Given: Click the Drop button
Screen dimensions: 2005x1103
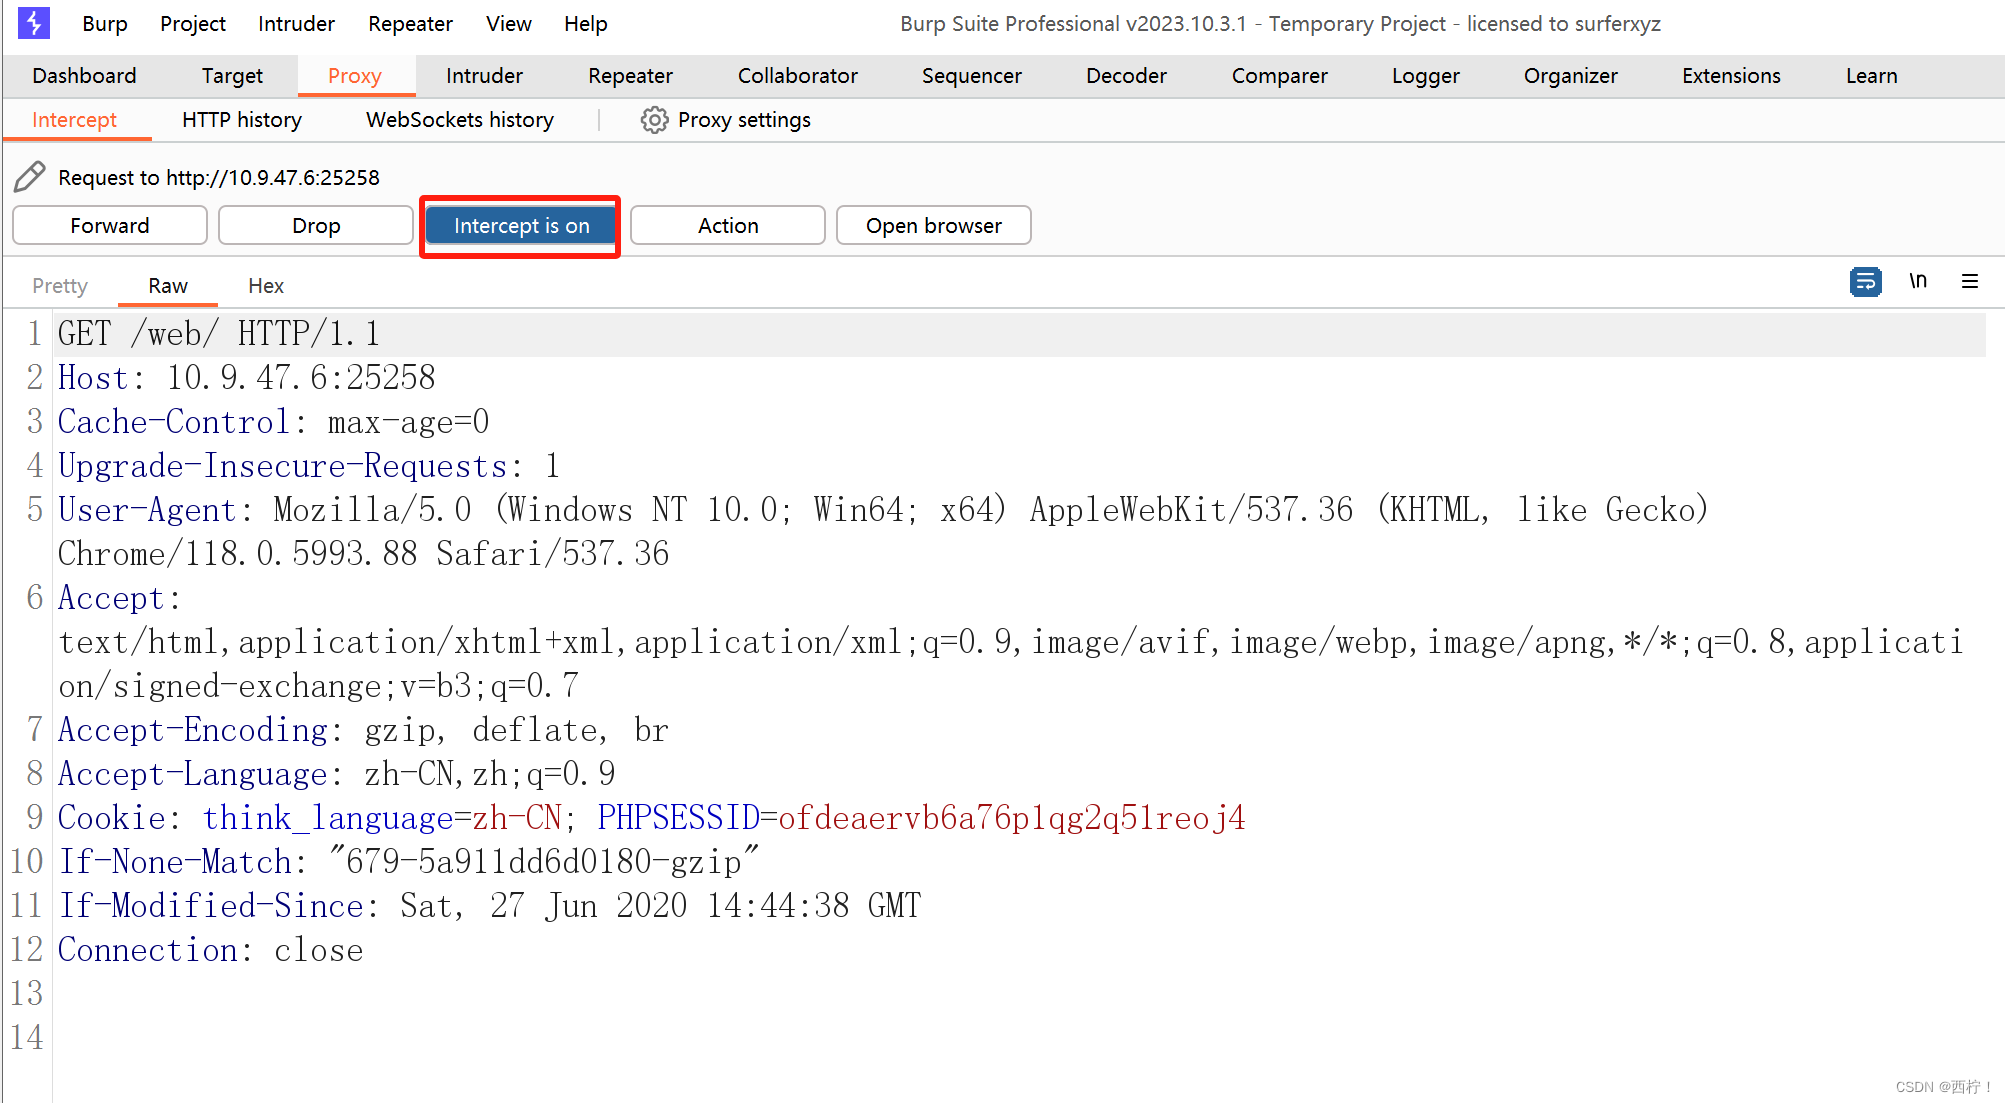Looking at the screenshot, I should click(316, 226).
